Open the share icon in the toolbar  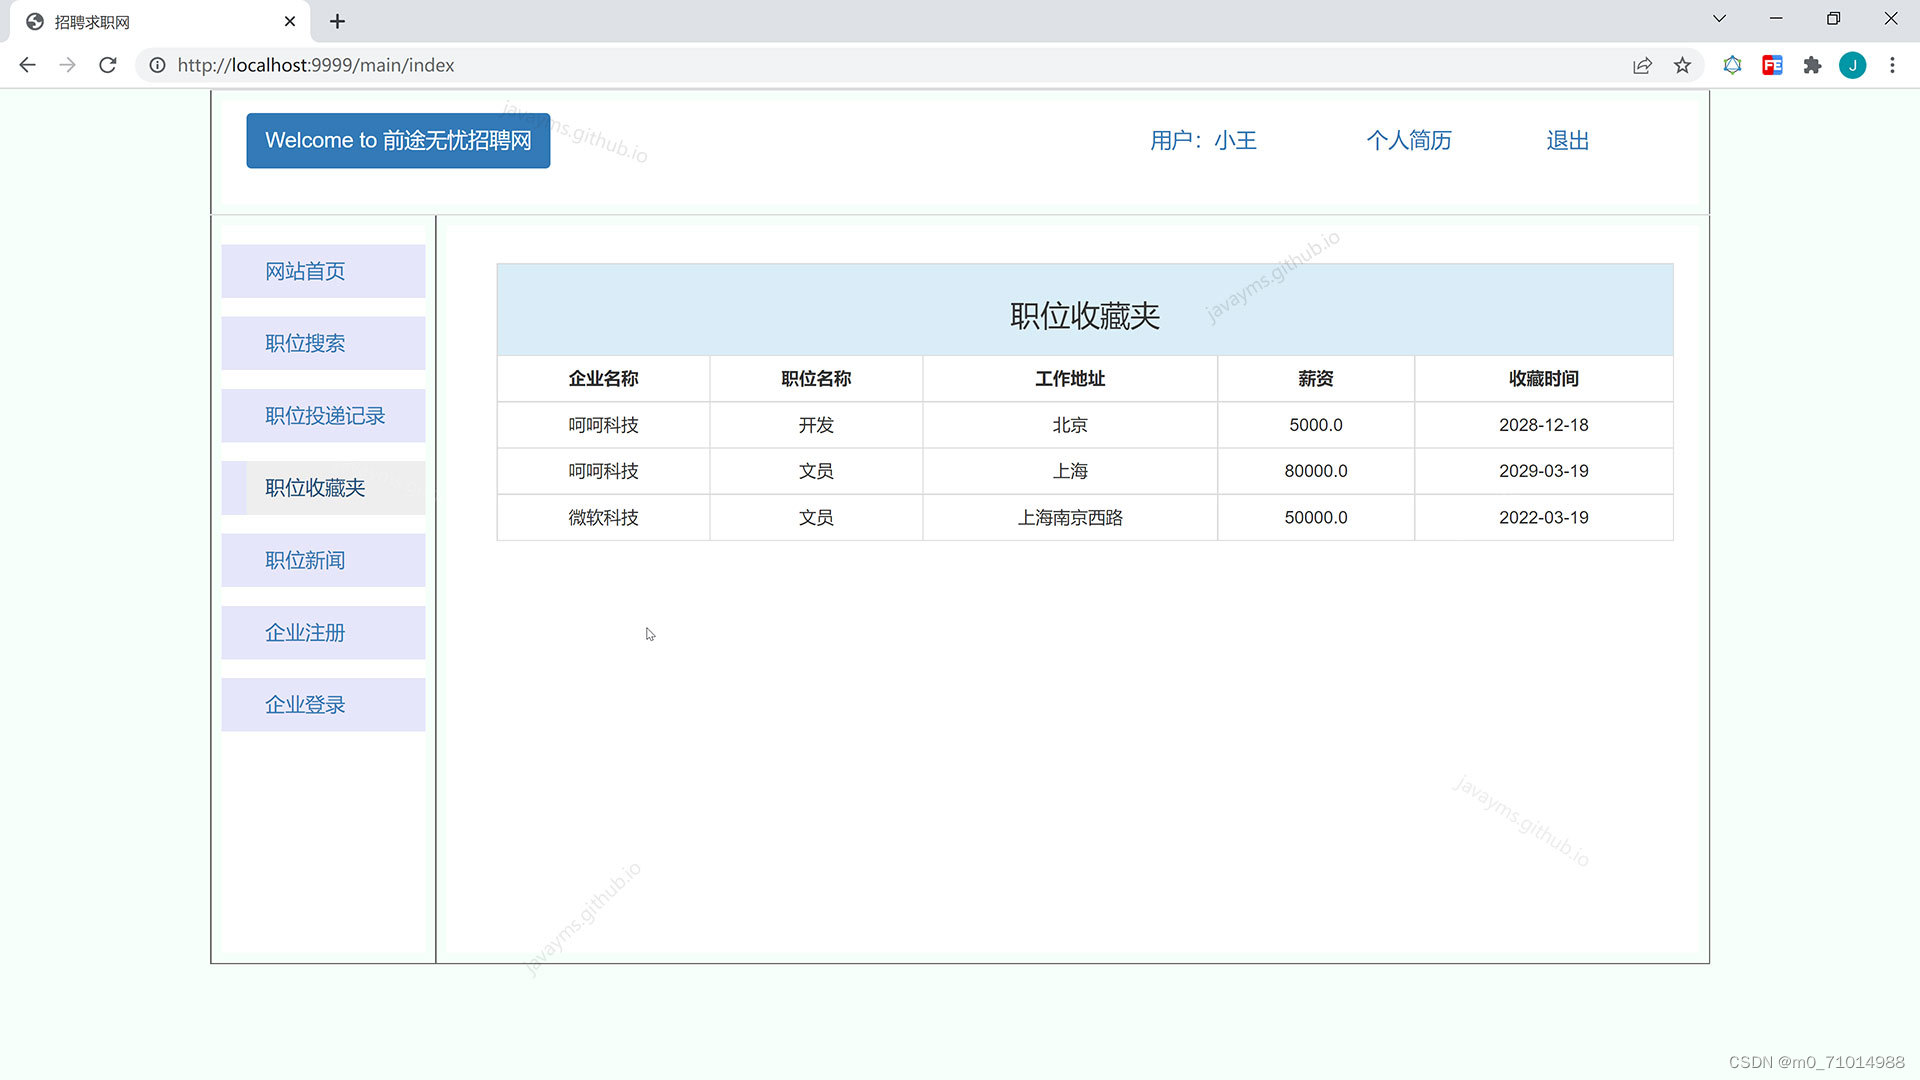1642,65
